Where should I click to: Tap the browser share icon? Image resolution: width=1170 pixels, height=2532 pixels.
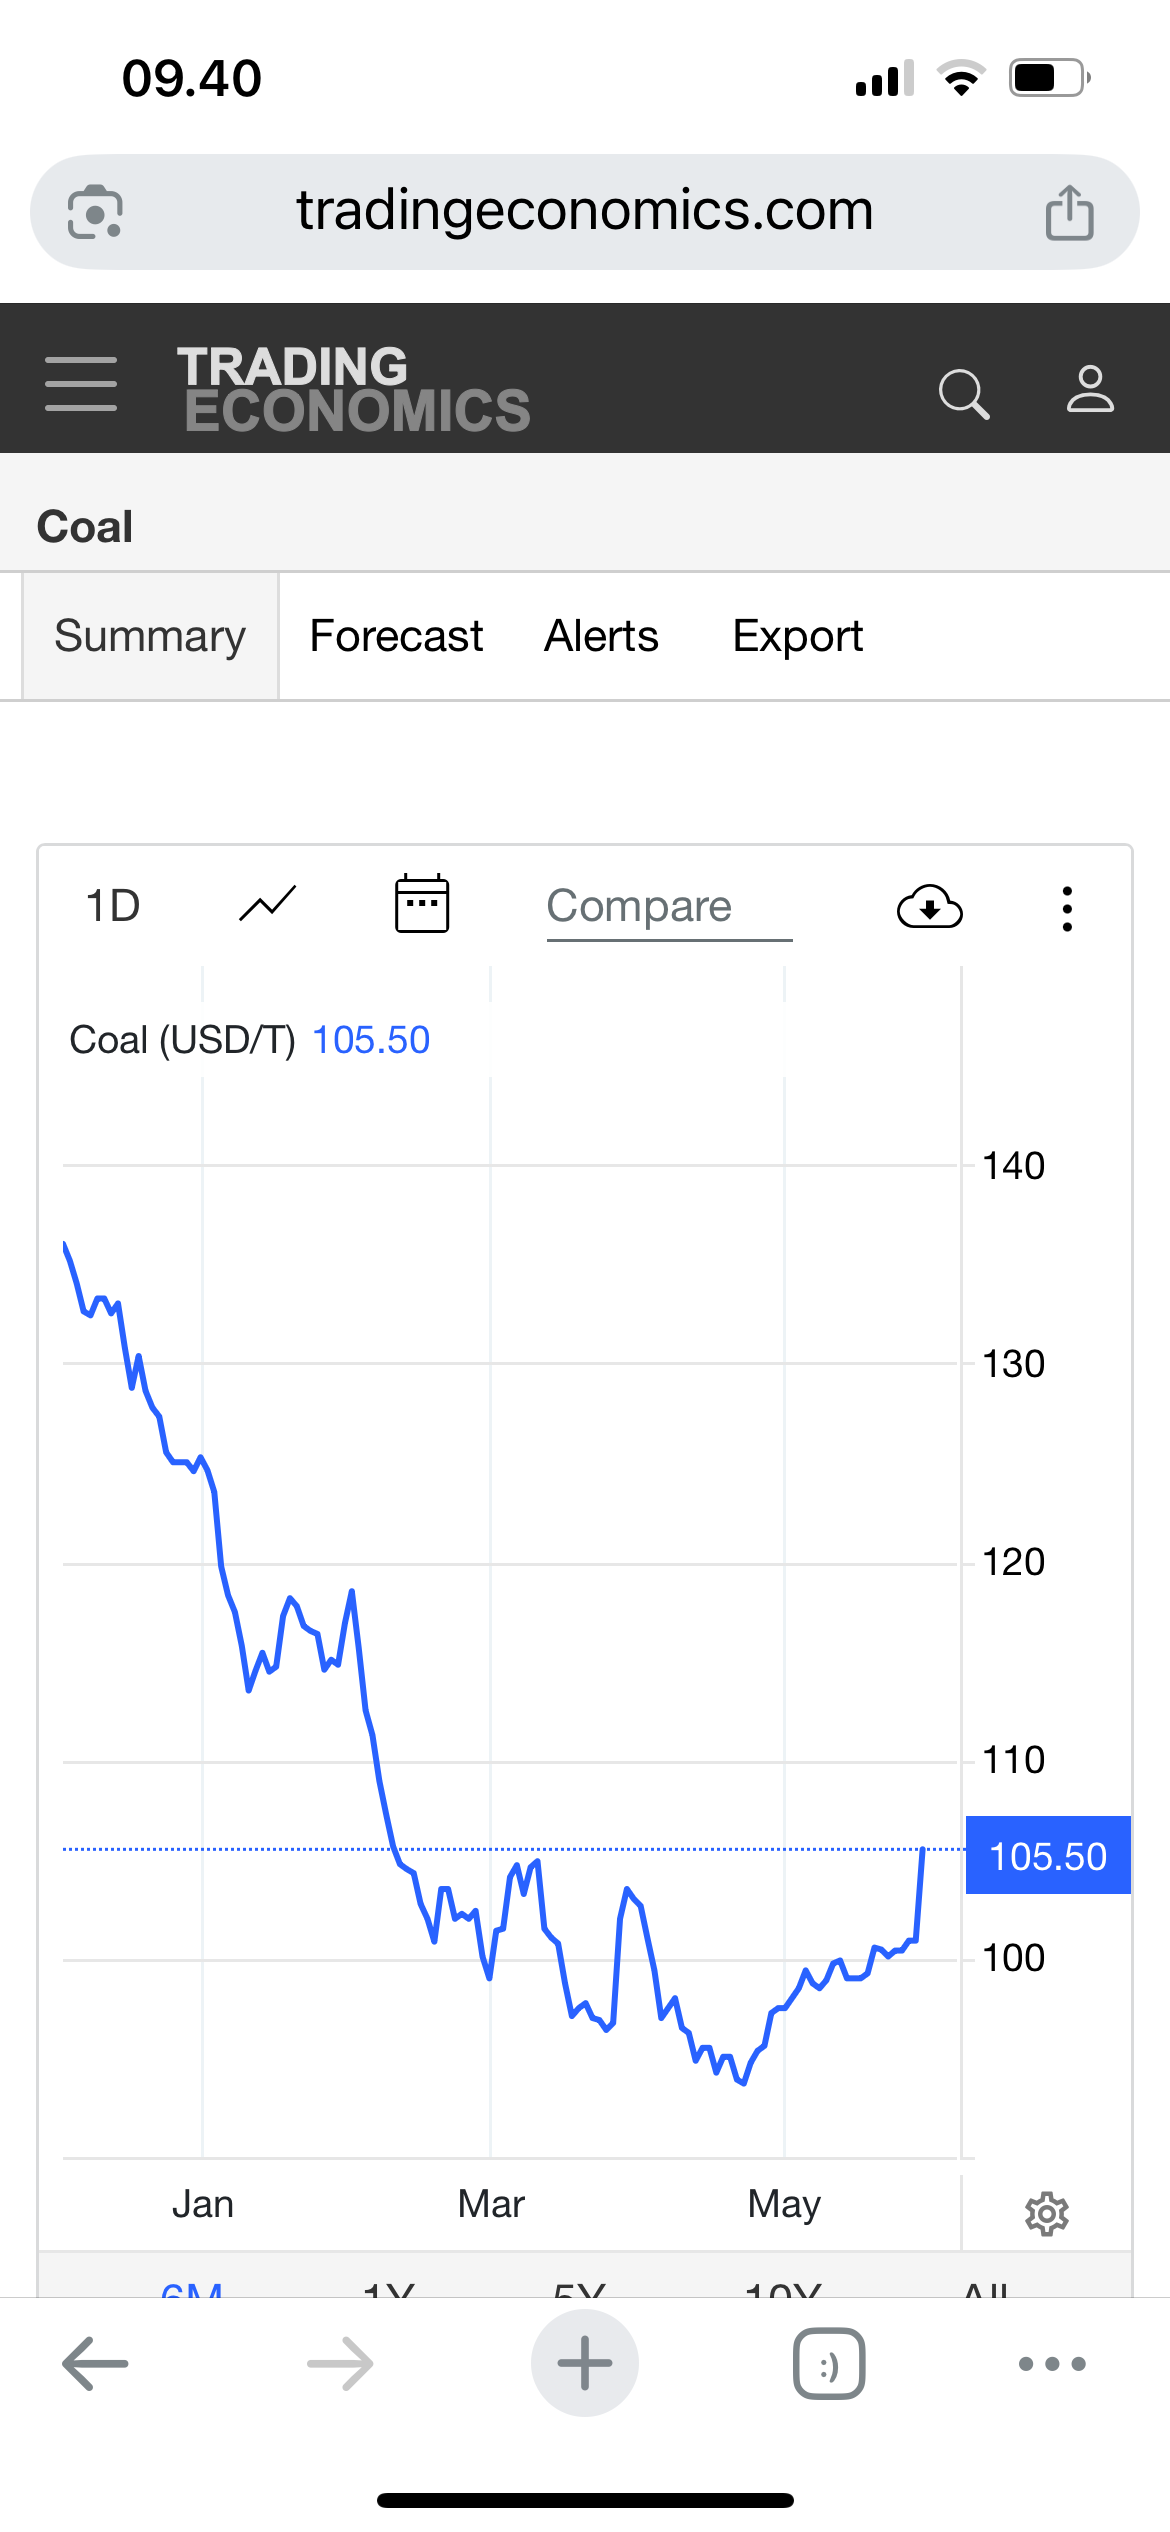coord(1069,212)
